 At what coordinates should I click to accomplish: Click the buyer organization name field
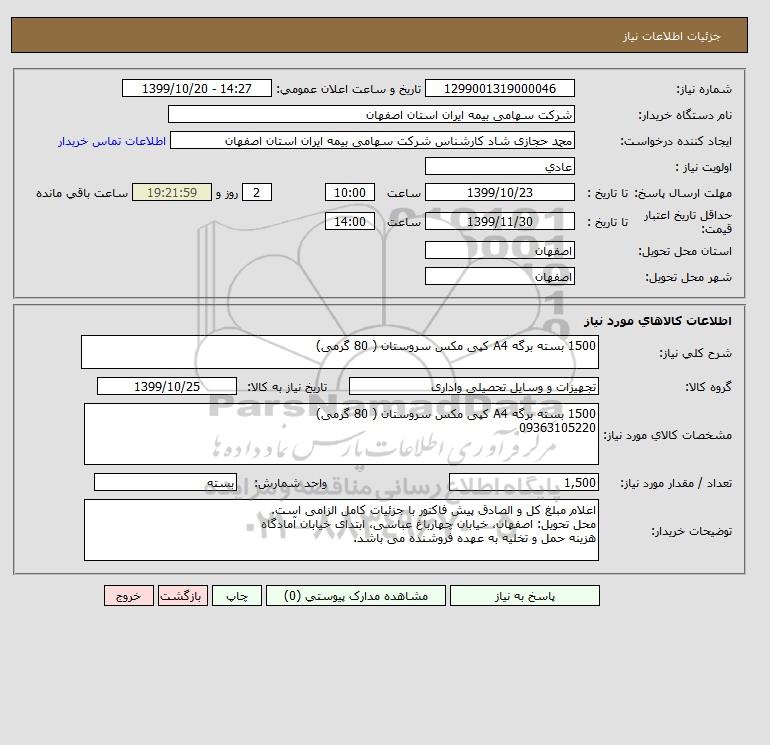point(371,114)
